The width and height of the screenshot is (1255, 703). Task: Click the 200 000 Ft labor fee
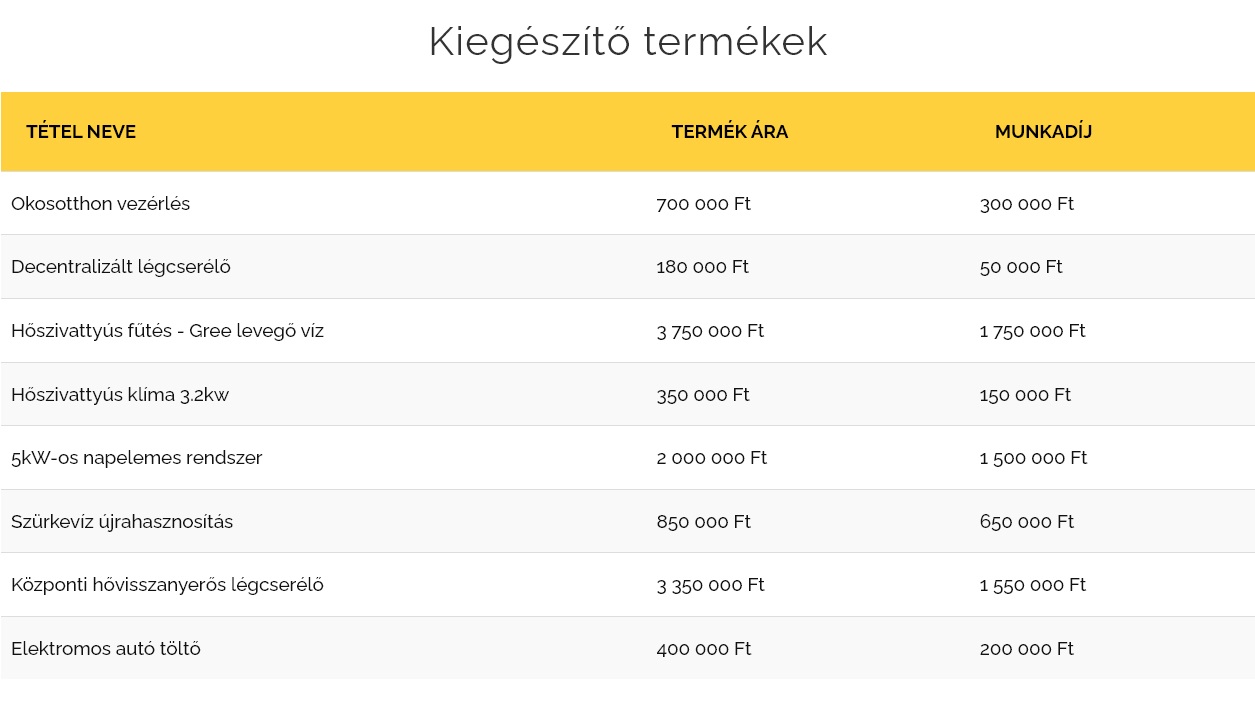(x=1026, y=649)
